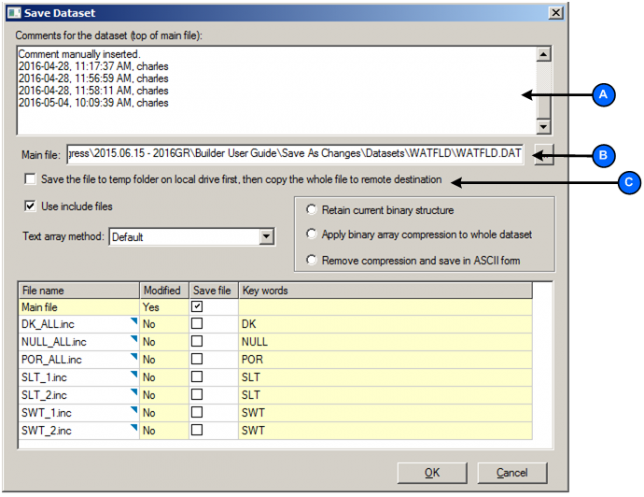The width and height of the screenshot is (644, 497).
Task: Enable saving file to temp folder first
Action: pos(32,180)
